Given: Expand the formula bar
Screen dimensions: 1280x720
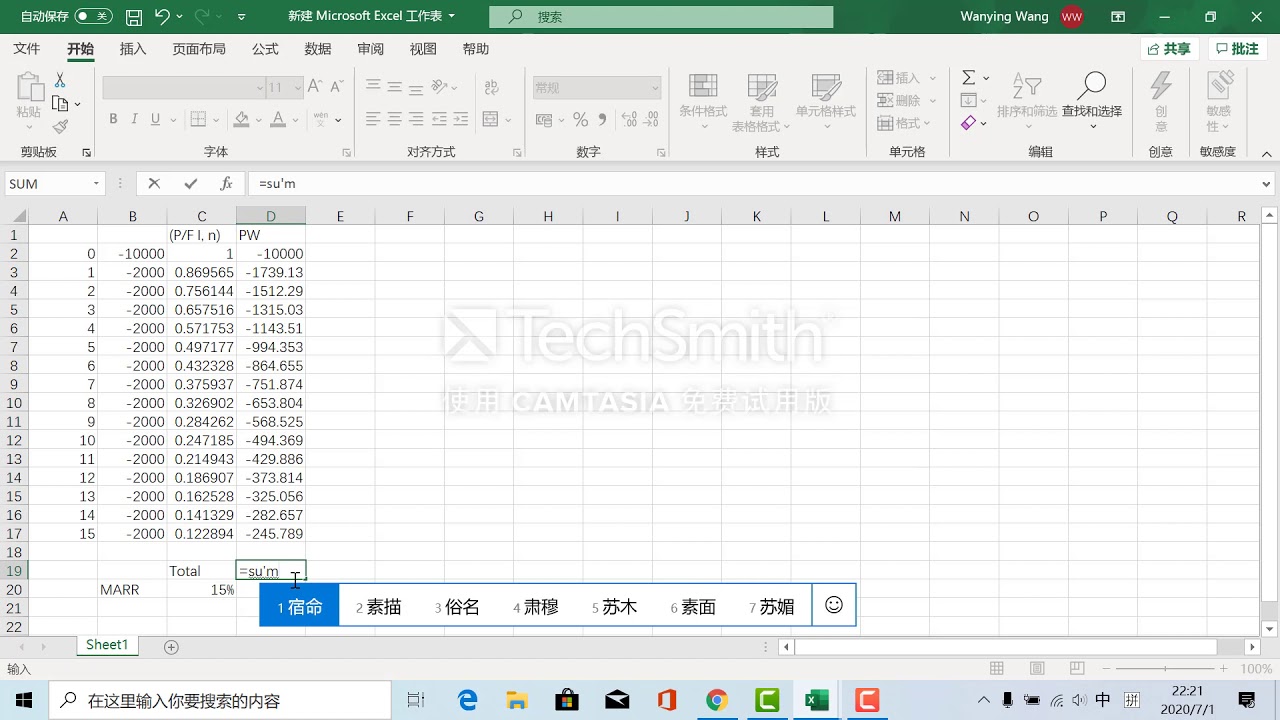Looking at the screenshot, I should [x=1267, y=184].
